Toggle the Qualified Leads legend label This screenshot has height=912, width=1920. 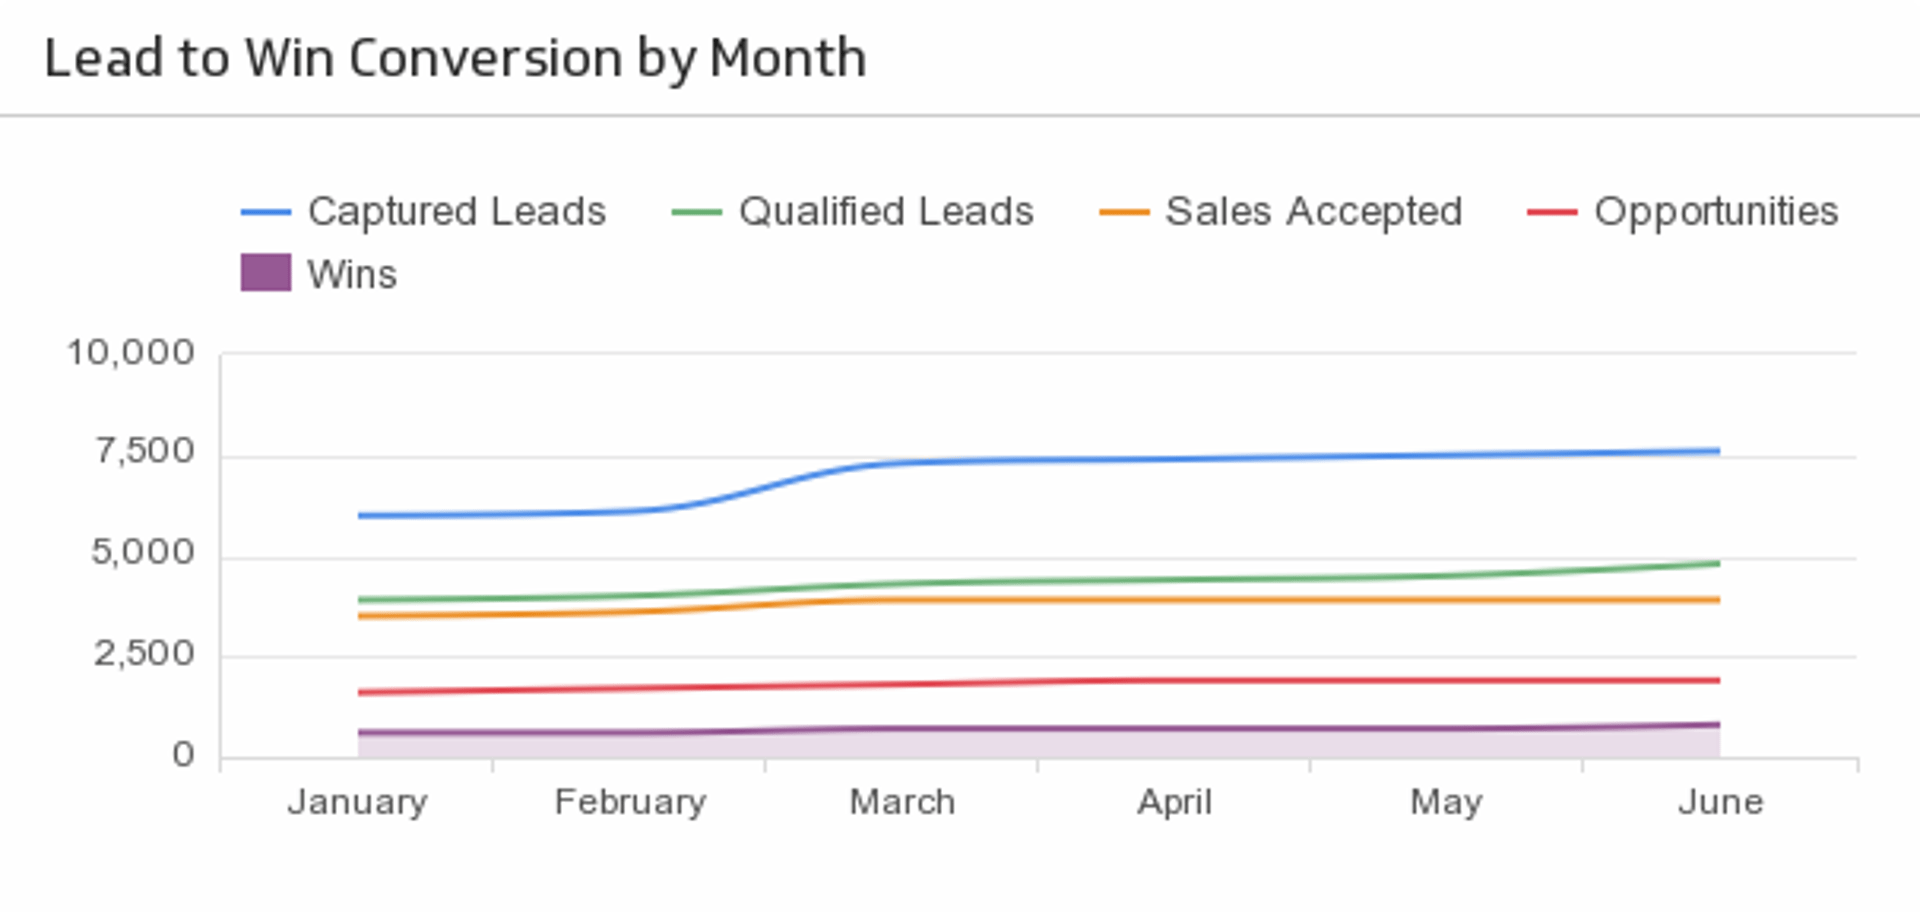886,212
